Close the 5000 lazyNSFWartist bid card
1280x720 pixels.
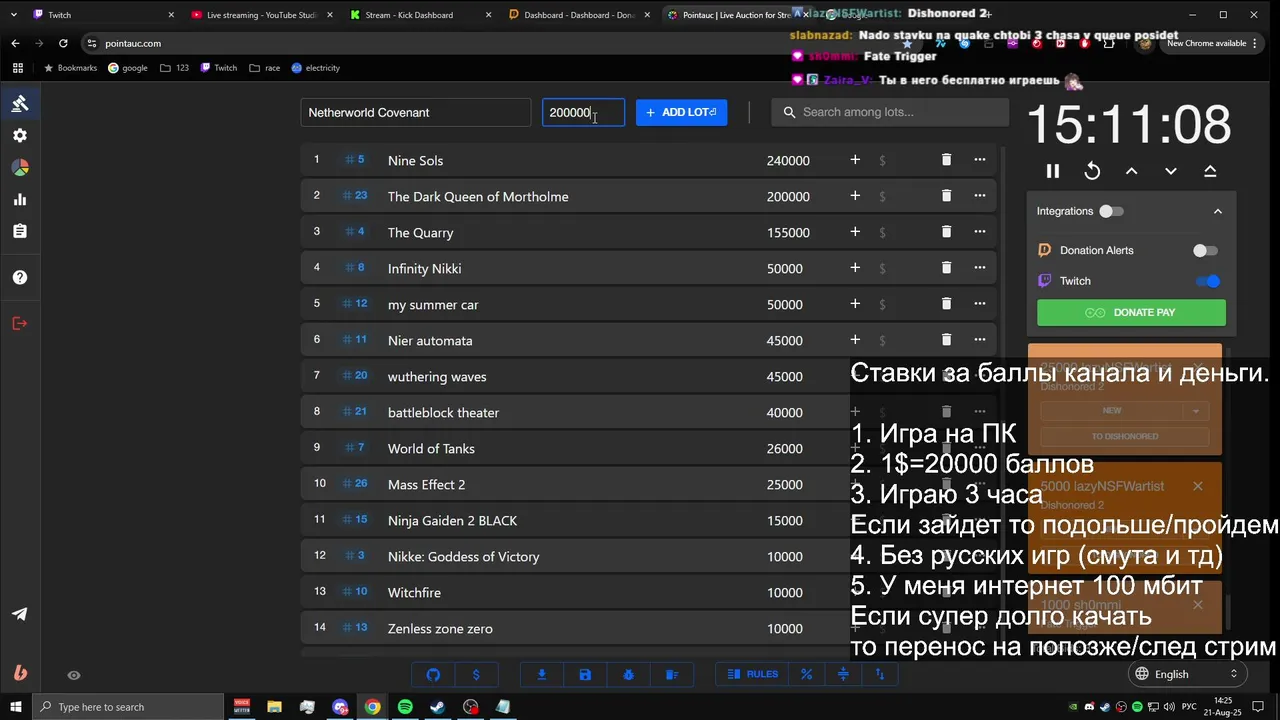tap(1198, 486)
